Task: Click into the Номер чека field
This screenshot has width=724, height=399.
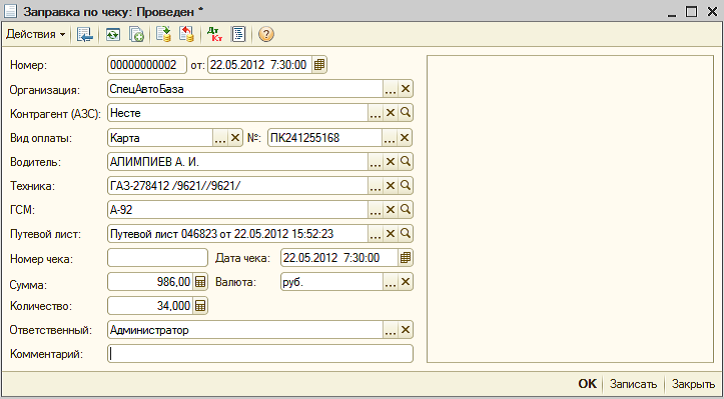Action: click(x=157, y=258)
